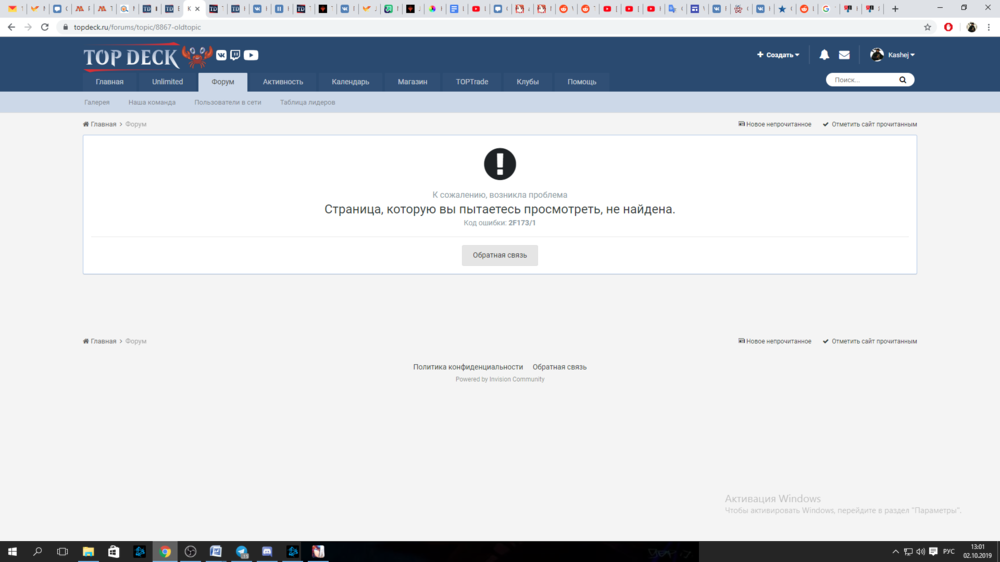Focus the Поиск search field
The height and width of the screenshot is (562, 1000).
pos(860,80)
